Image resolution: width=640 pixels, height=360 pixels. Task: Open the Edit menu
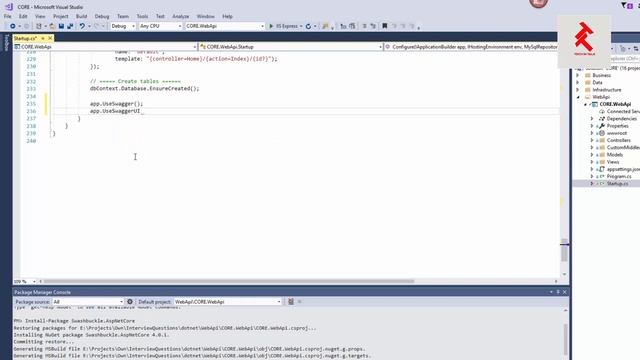[x=23, y=16]
